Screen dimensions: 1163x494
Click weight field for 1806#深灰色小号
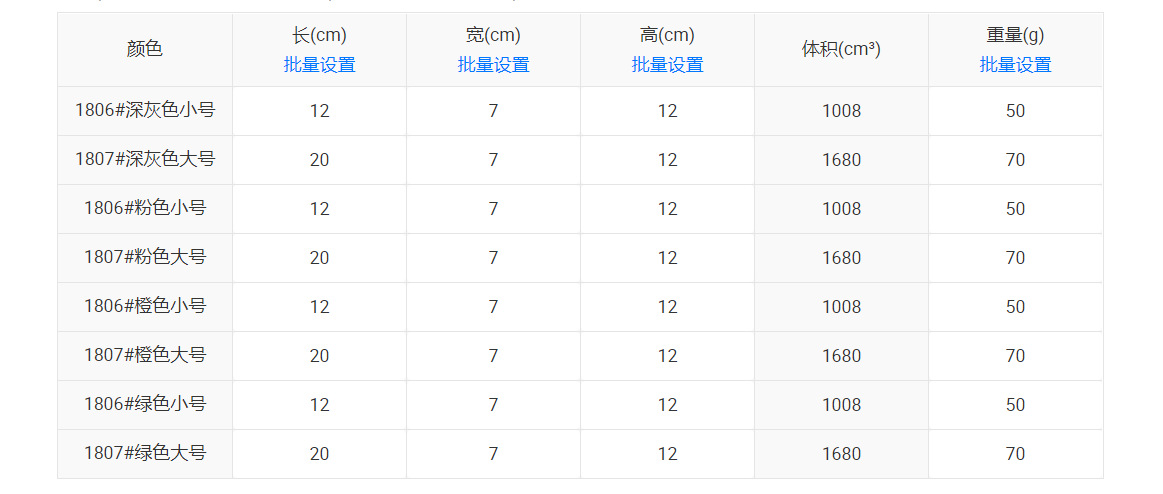click(1015, 111)
